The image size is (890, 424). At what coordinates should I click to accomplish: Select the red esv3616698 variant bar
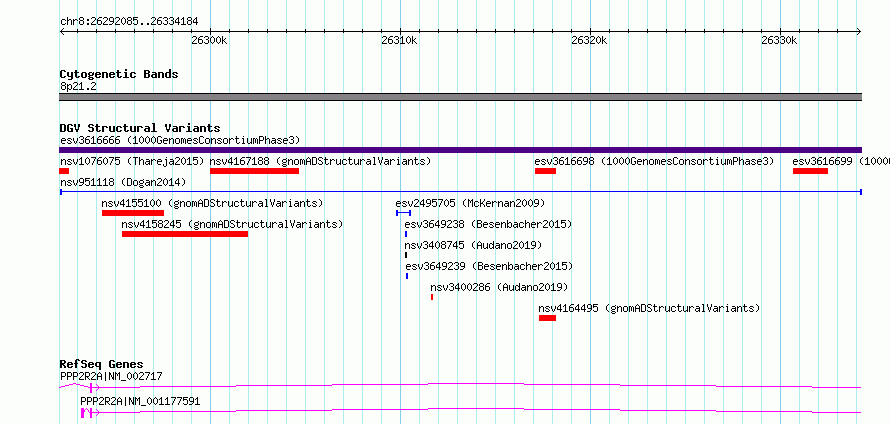coord(545,171)
